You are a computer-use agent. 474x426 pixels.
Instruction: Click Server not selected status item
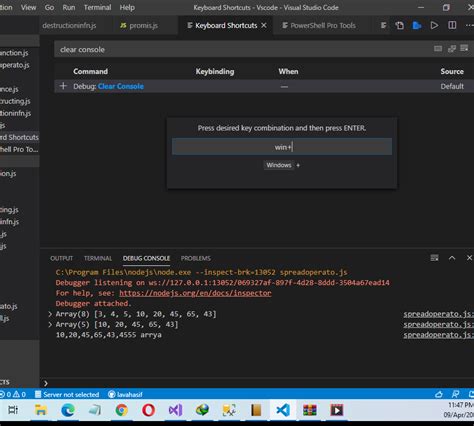[67, 394]
